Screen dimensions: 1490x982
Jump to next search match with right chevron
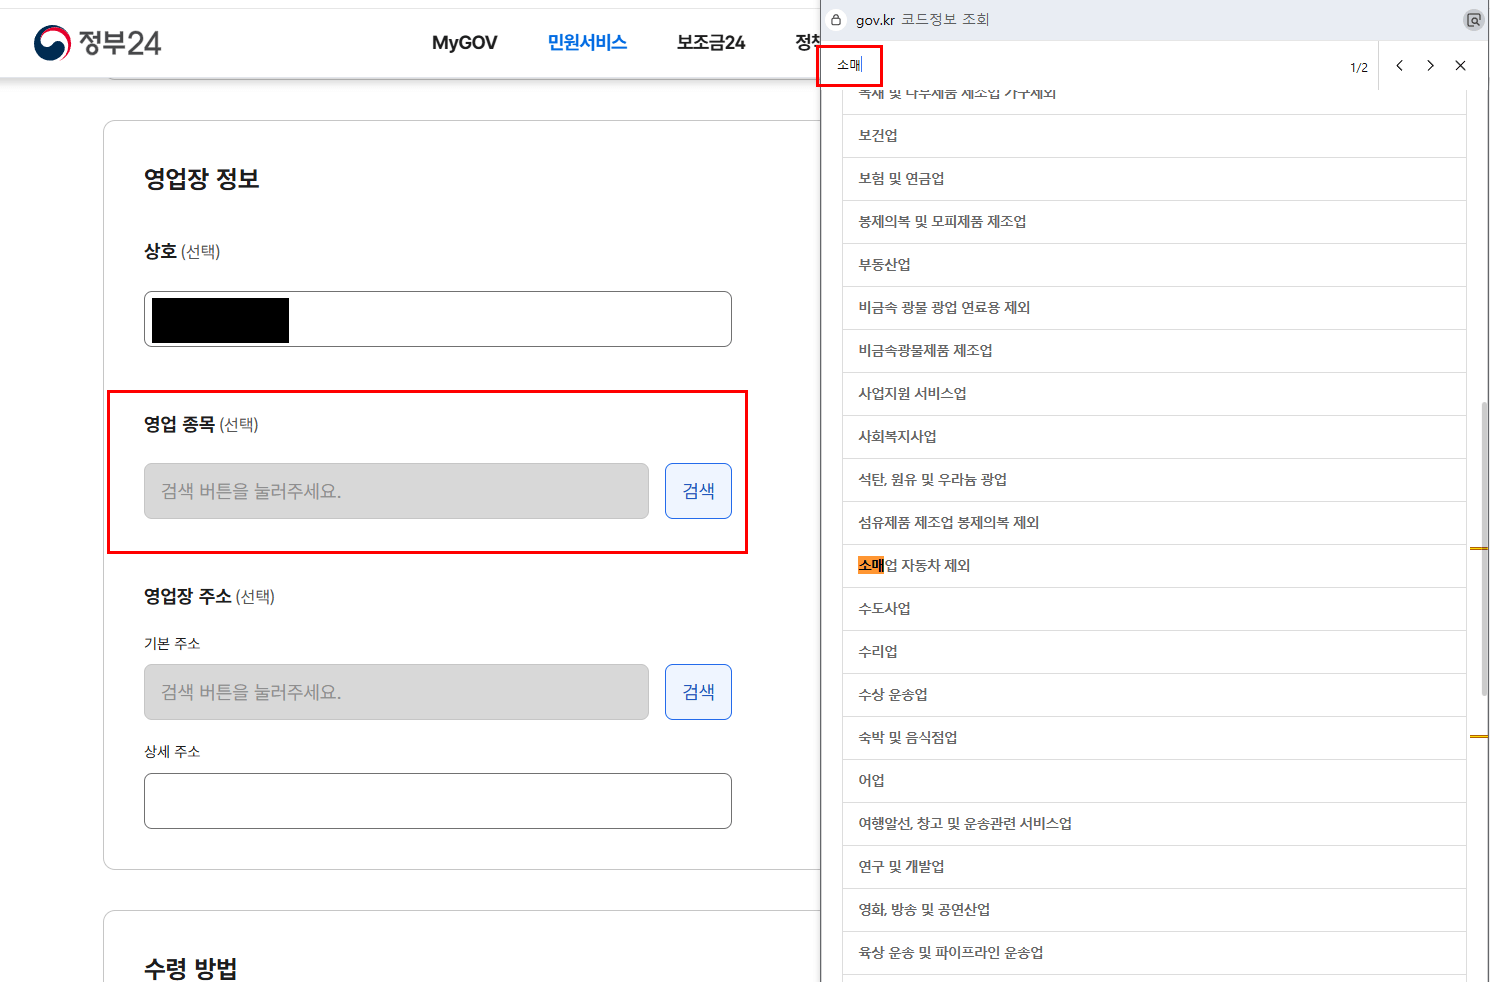point(1430,65)
